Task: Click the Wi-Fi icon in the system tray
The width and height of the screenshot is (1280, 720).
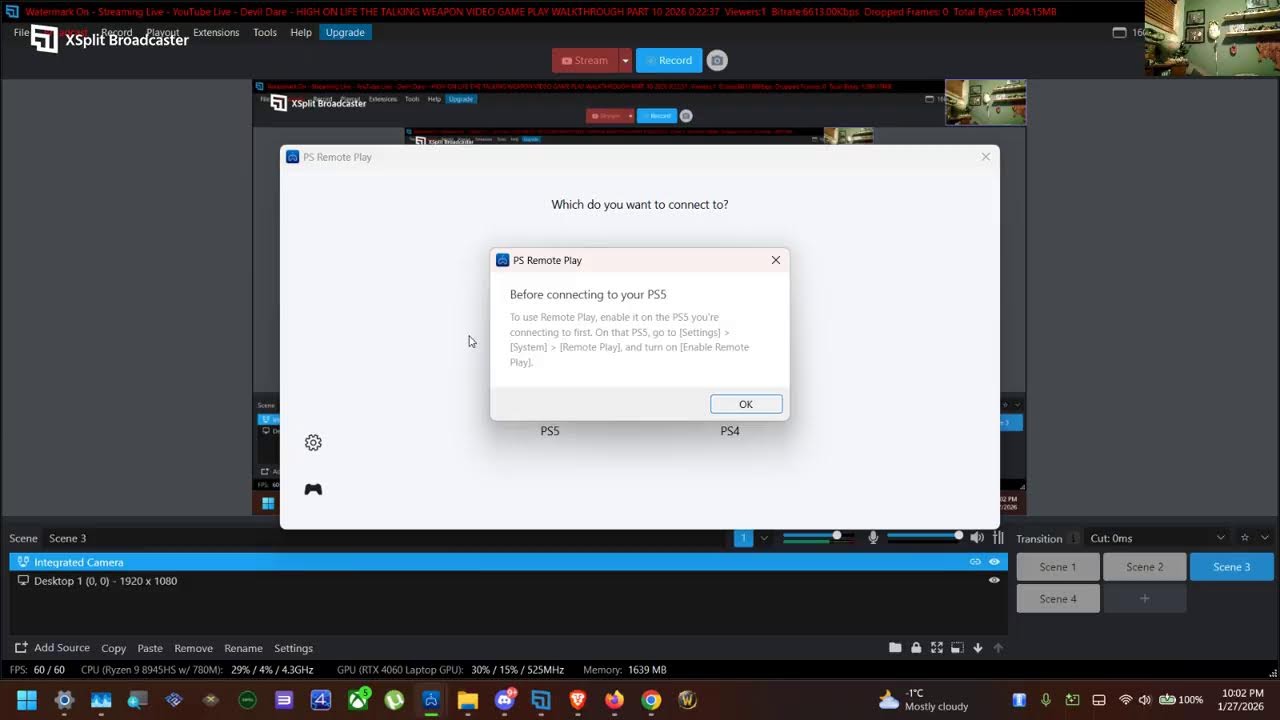Action: coord(1126,700)
